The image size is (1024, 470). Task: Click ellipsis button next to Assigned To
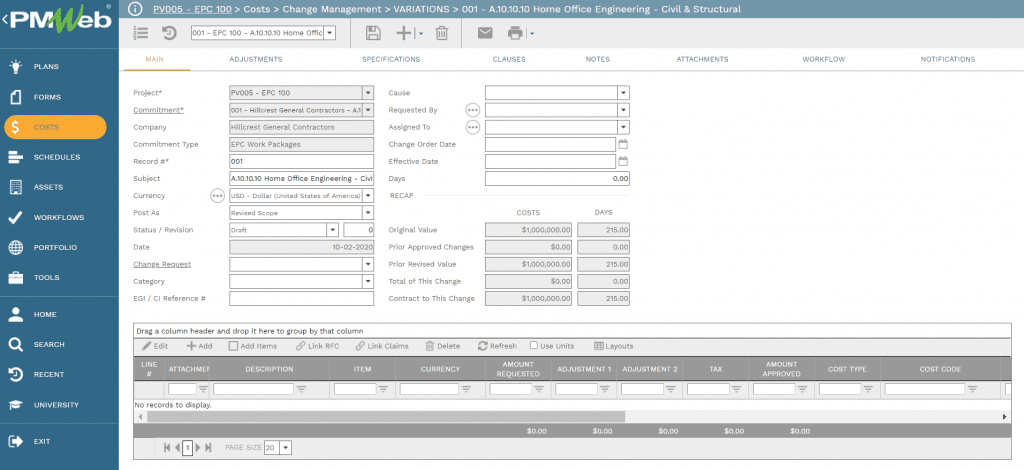click(473, 127)
